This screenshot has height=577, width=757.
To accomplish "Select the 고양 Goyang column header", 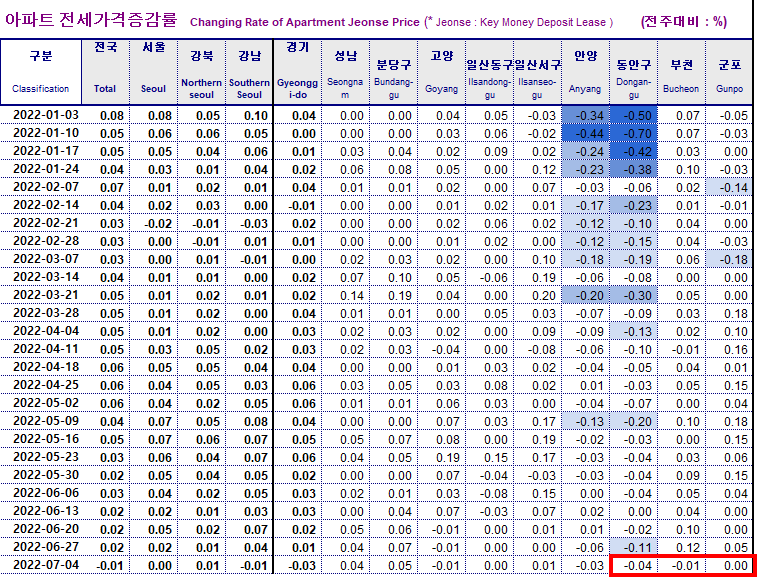I will [441, 72].
